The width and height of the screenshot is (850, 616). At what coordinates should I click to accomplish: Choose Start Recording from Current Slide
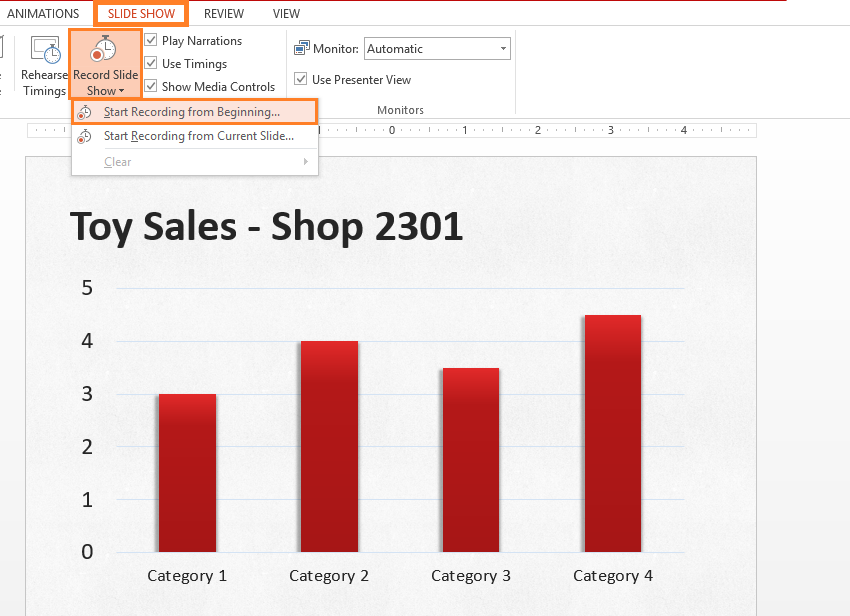pyautogui.click(x=195, y=136)
